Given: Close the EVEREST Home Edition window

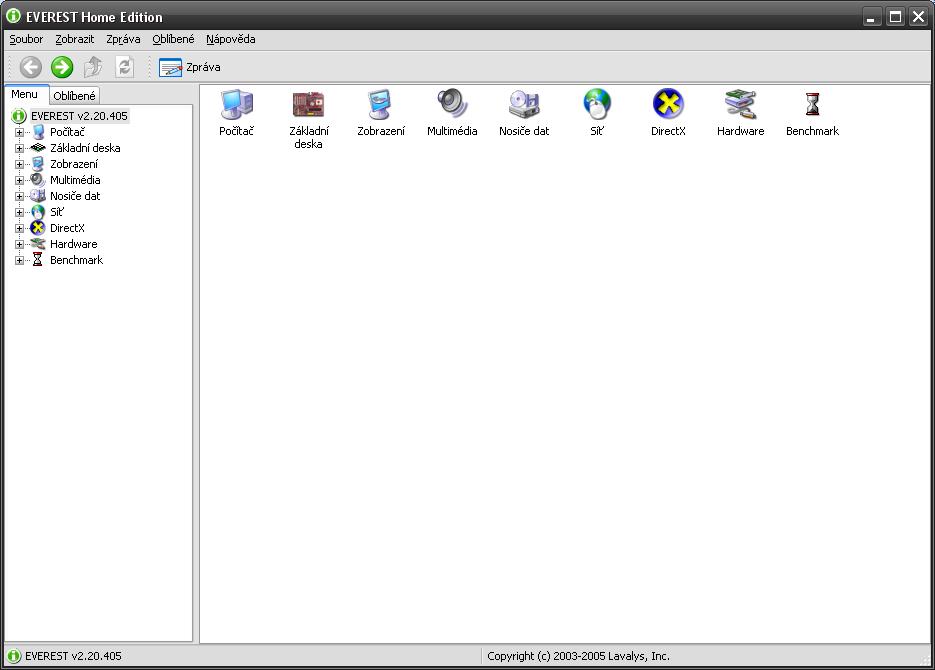Looking at the screenshot, I should pyautogui.click(x=918, y=17).
